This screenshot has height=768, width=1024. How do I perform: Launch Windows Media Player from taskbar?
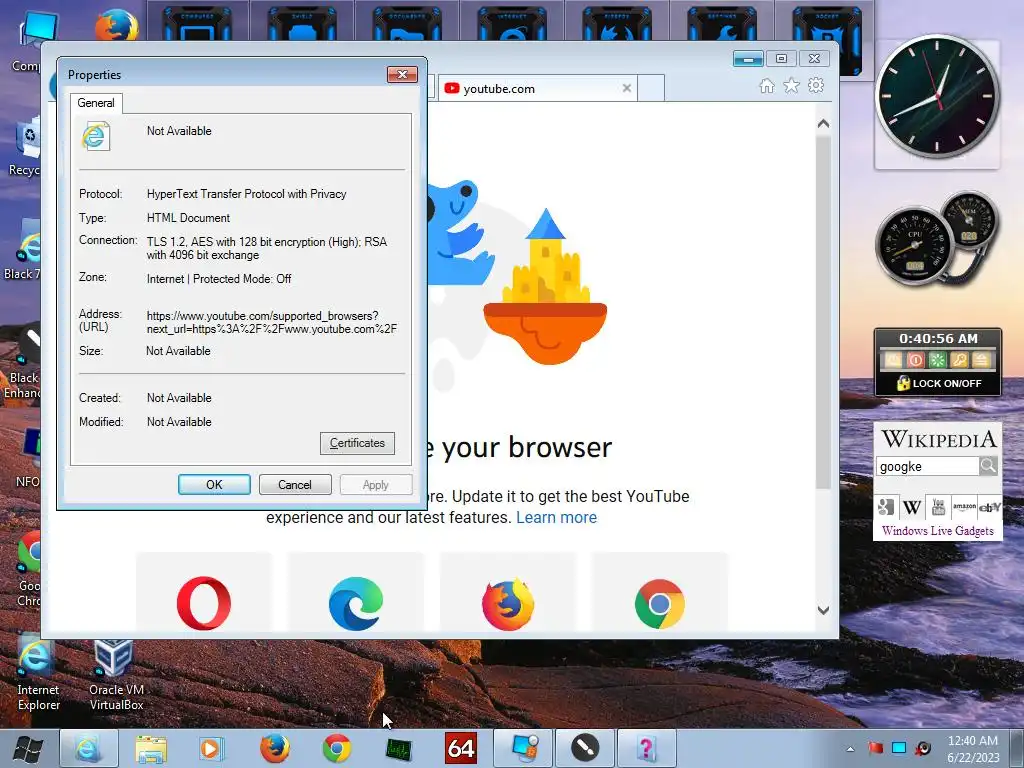(x=212, y=748)
